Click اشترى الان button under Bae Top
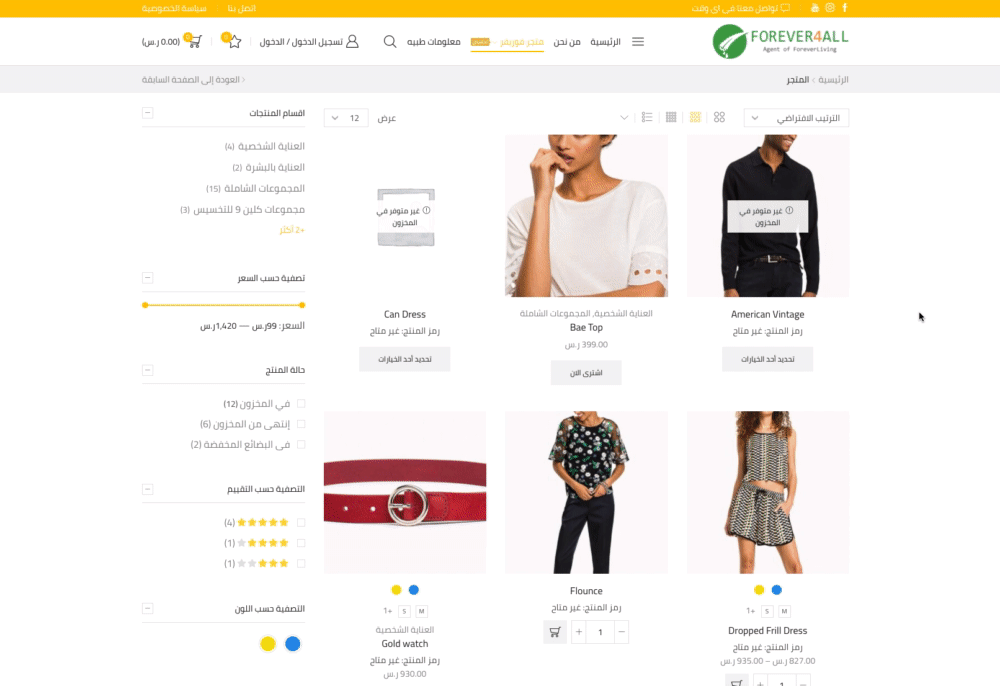The height and width of the screenshot is (686, 1000). click(586, 372)
